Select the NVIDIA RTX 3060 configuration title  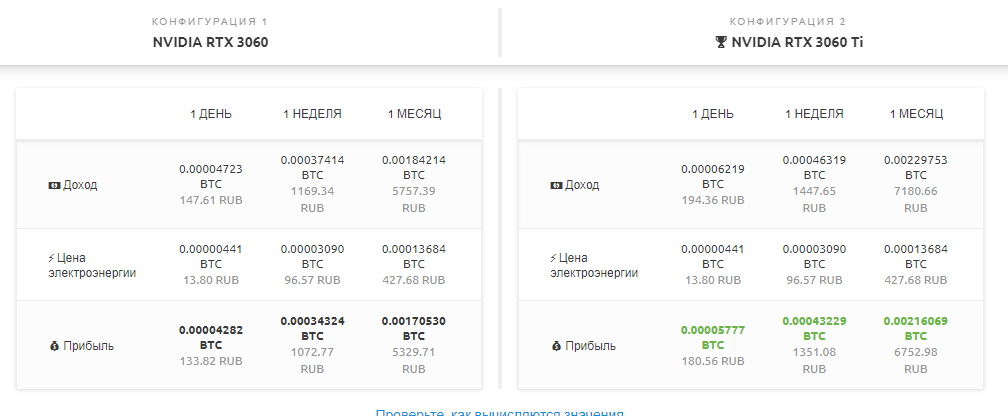click(x=210, y=42)
